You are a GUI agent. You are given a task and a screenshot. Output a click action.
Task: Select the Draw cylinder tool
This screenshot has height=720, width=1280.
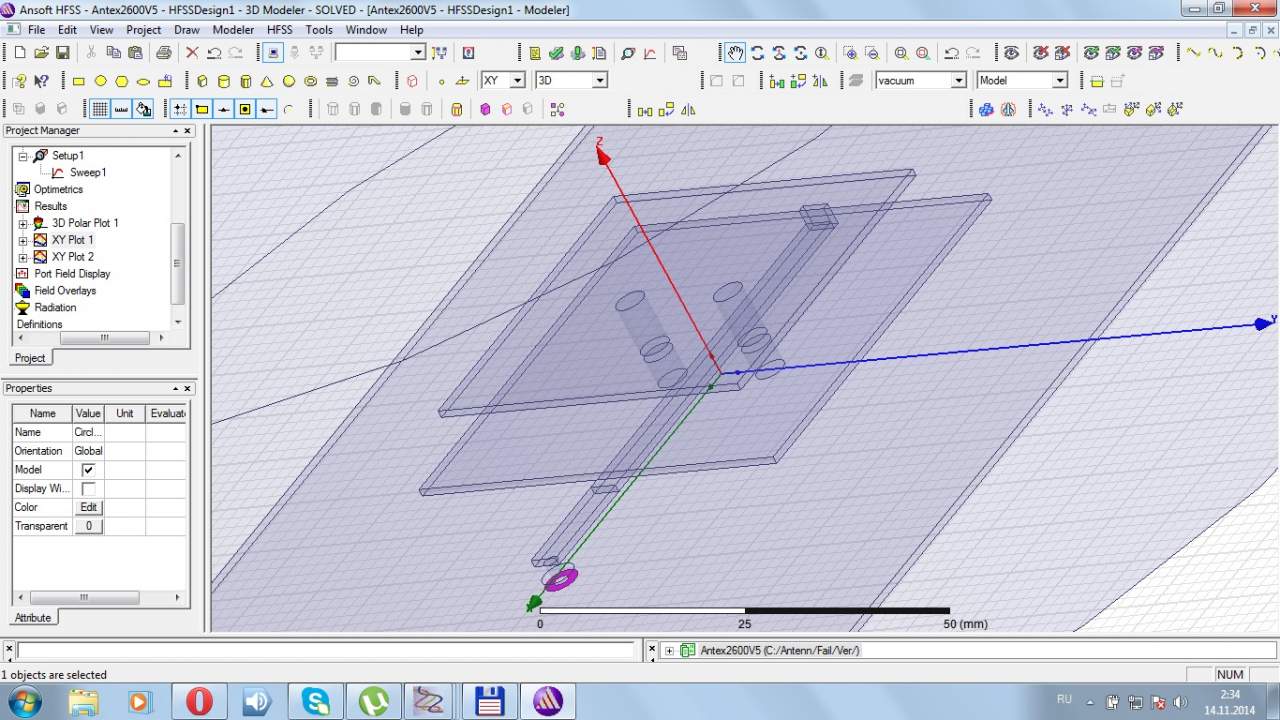(x=224, y=81)
